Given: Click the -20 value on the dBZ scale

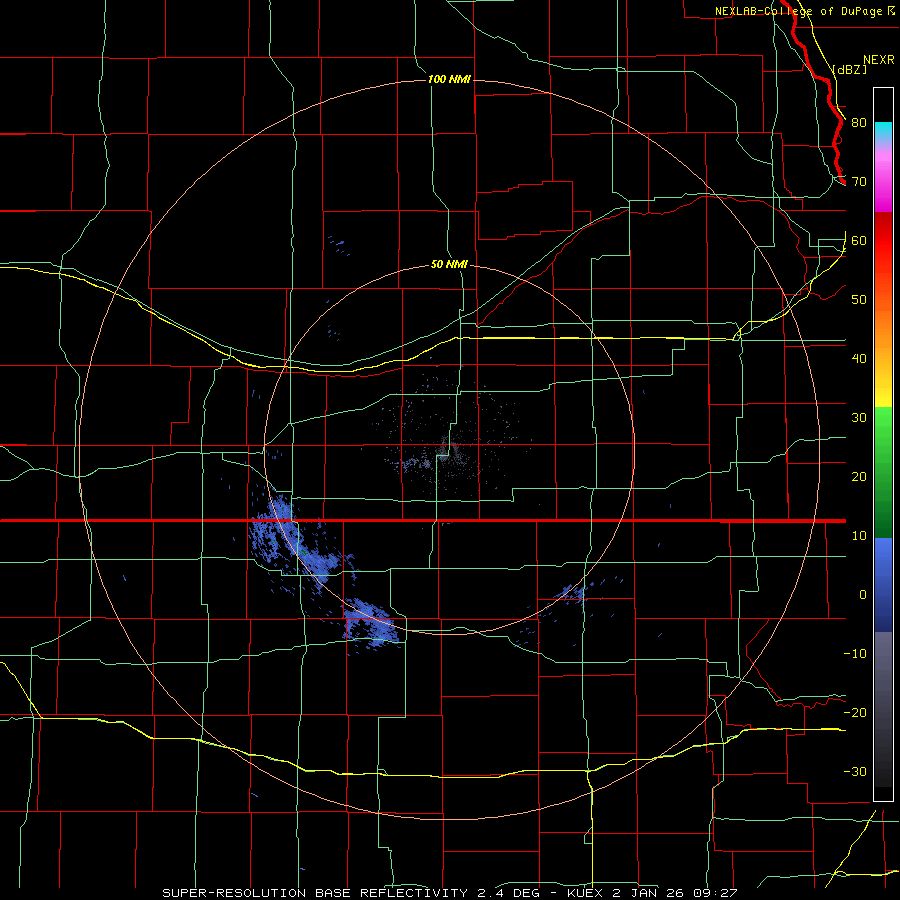Looking at the screenshot, I should (x=855, y=713).
